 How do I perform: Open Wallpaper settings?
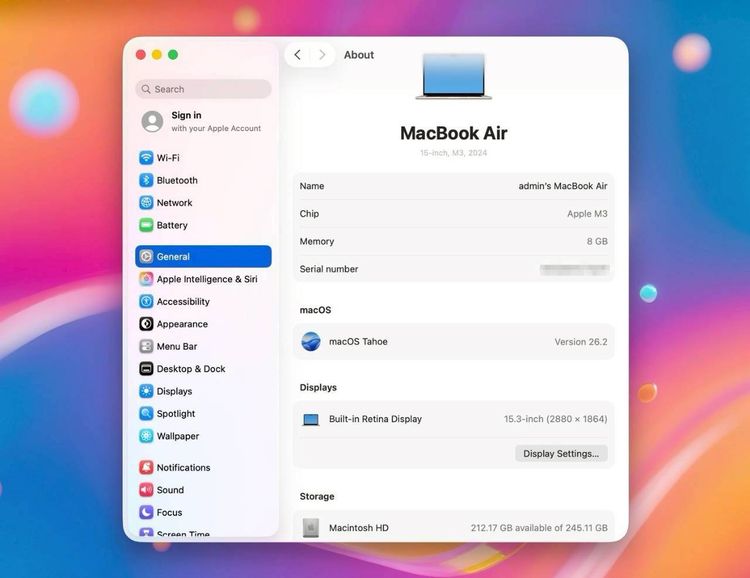[x=203, y=436]
